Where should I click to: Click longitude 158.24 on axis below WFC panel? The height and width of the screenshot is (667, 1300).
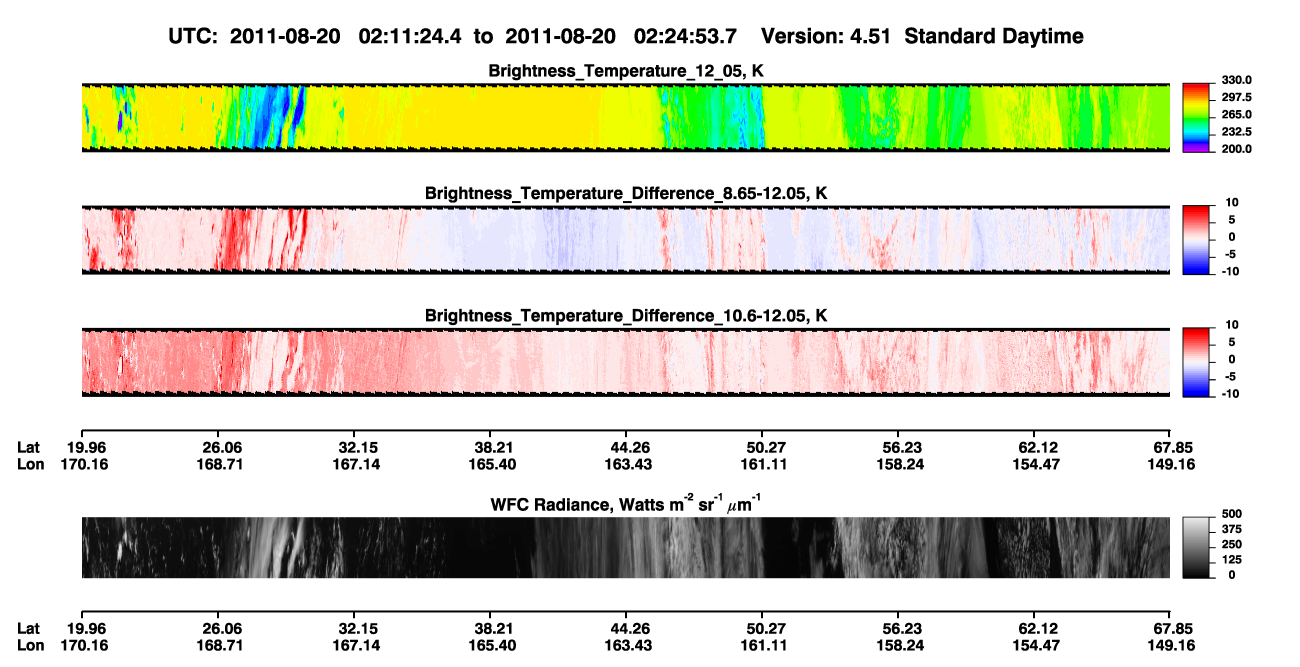(902, 647)
